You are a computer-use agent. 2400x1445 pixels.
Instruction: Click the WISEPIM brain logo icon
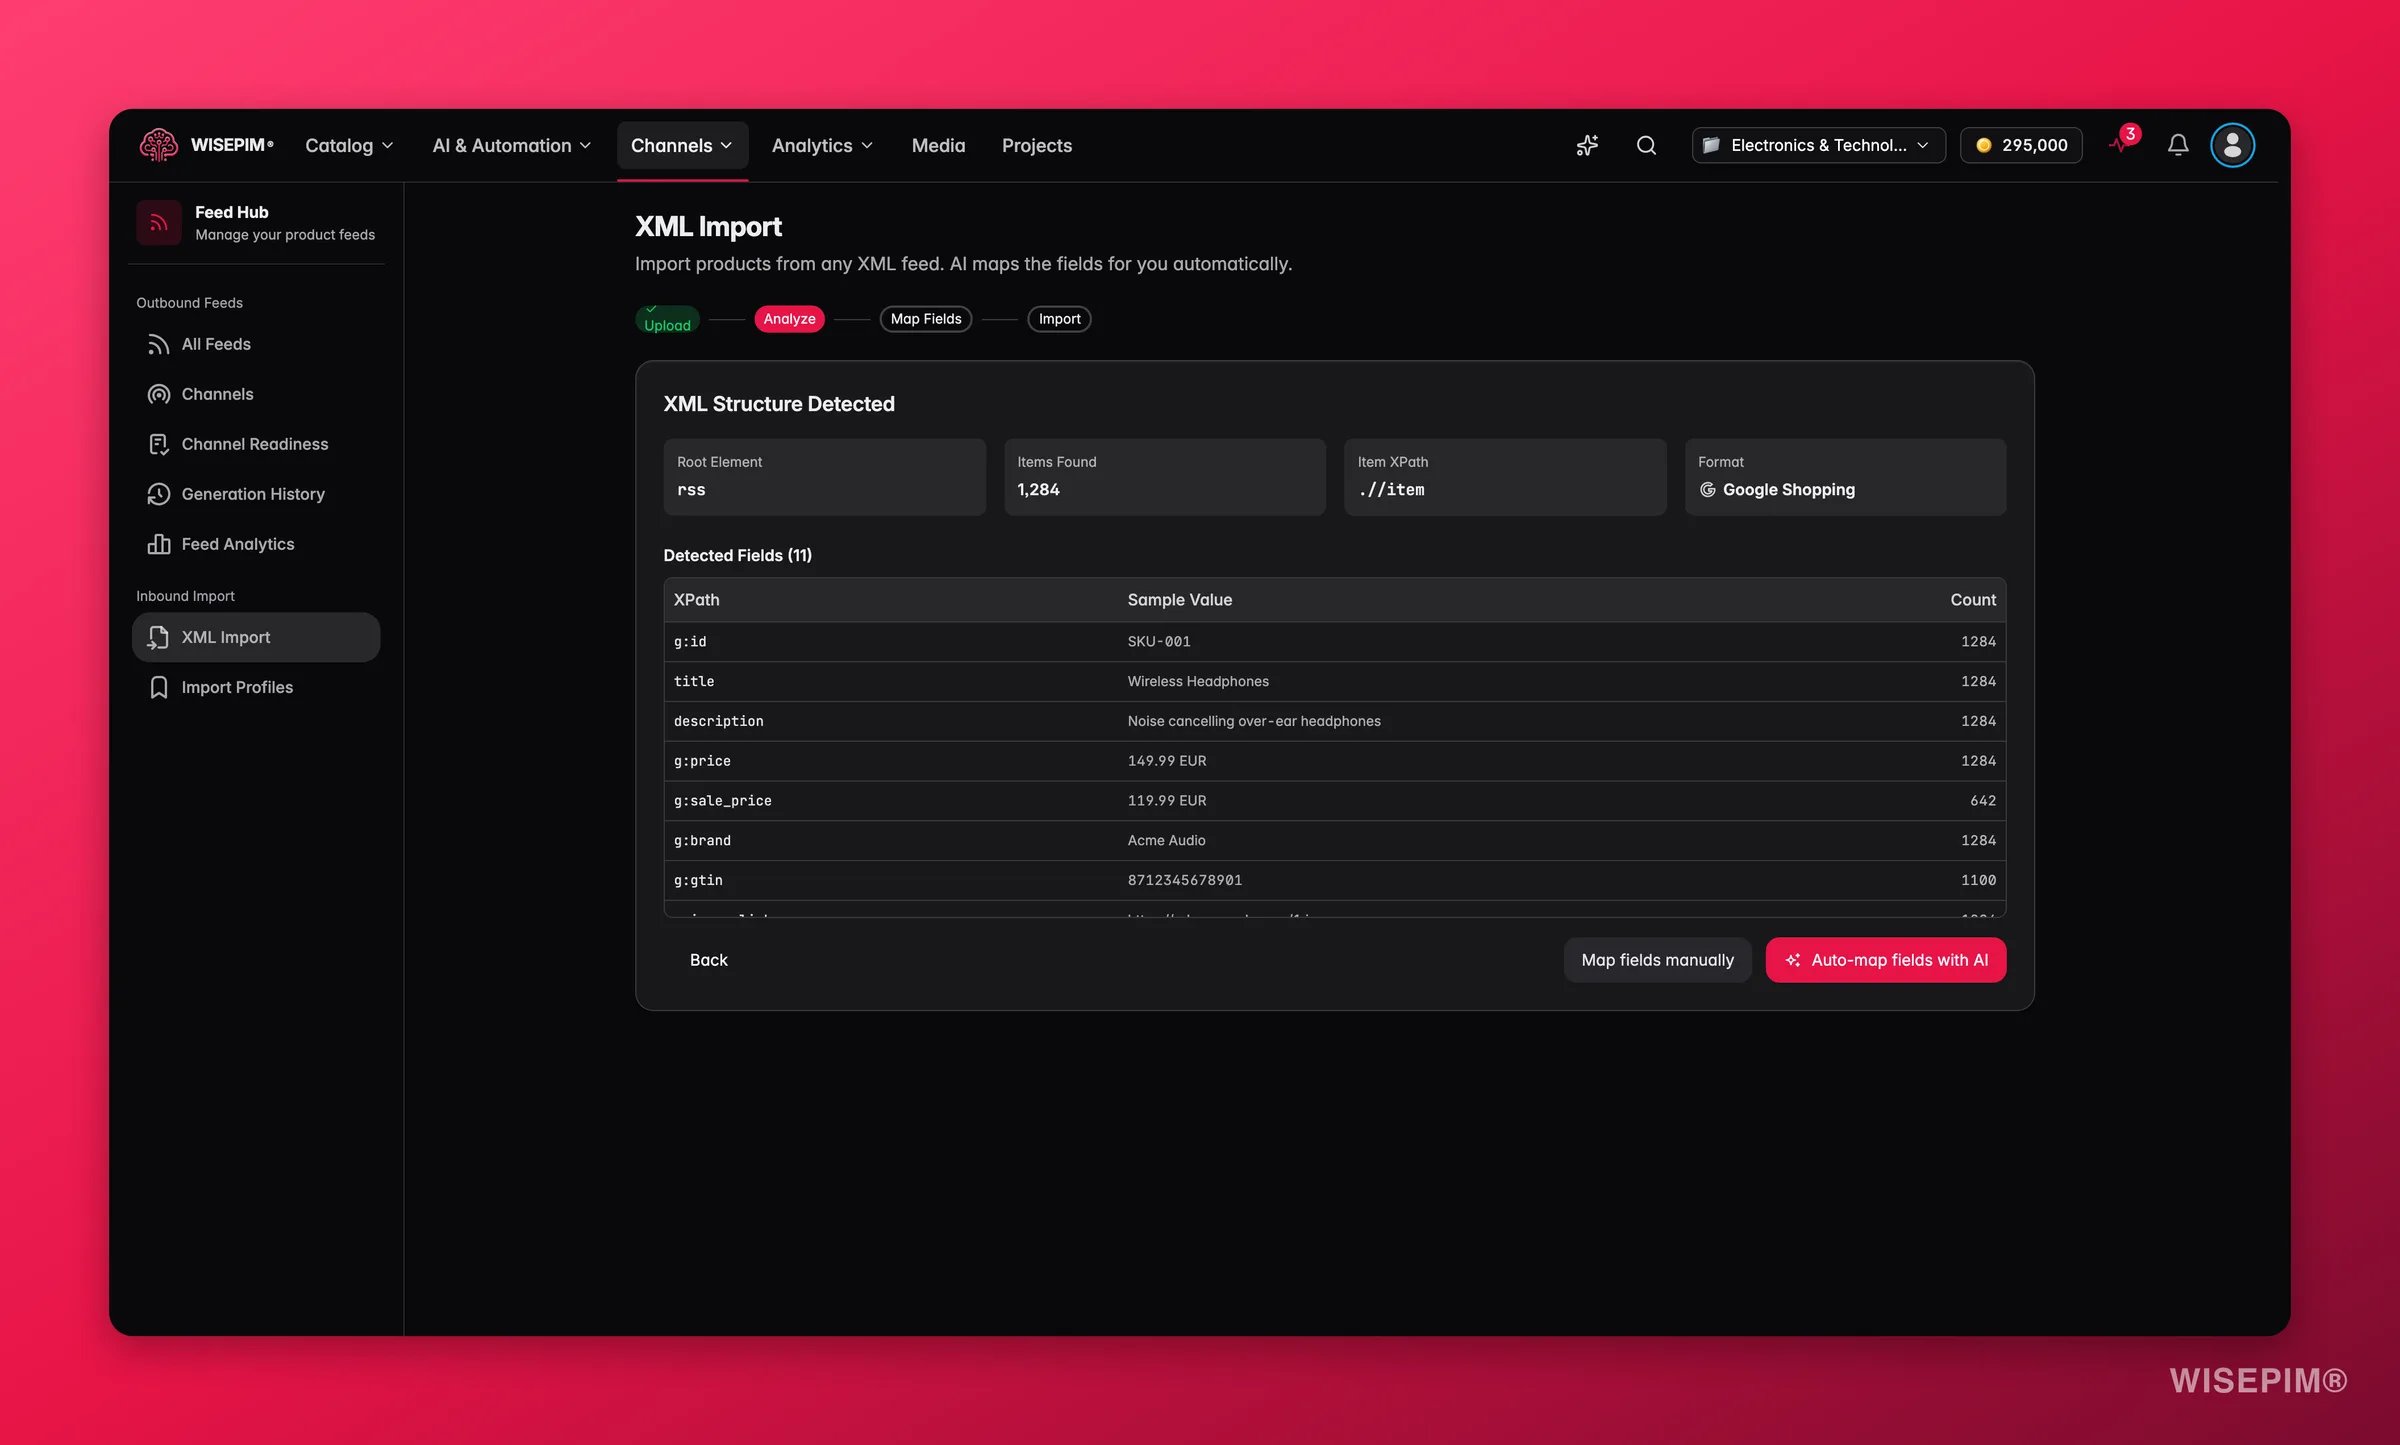click(158, 145)
